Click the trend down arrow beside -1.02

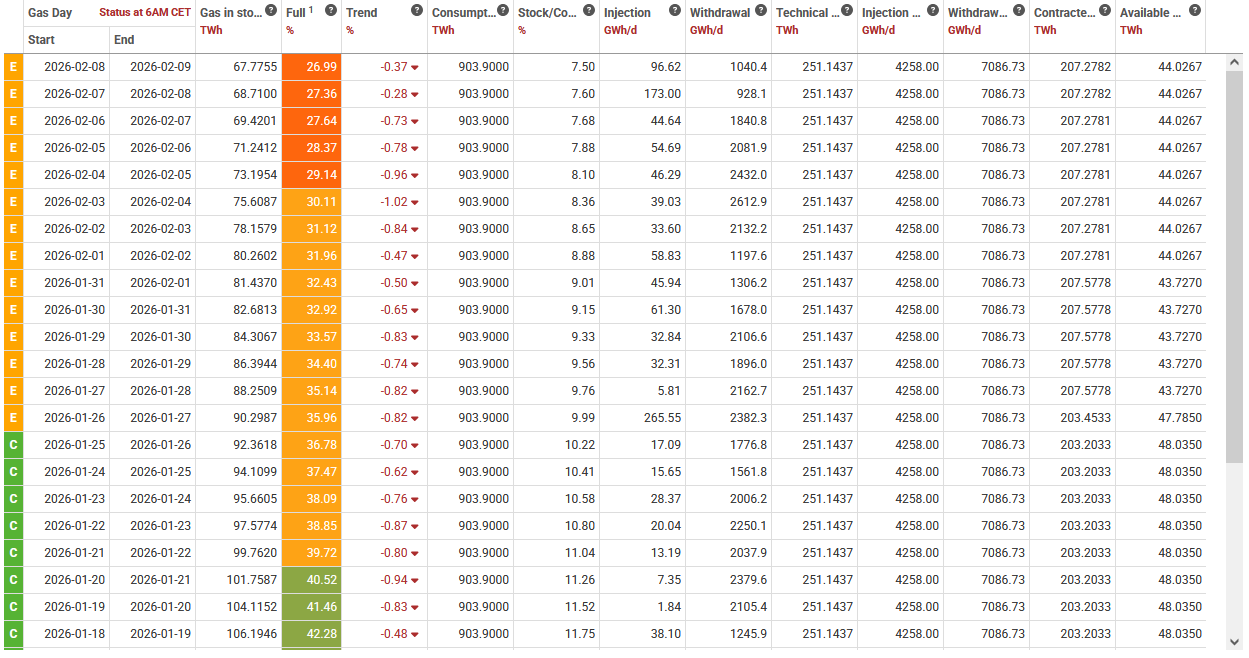click(415, 203)
